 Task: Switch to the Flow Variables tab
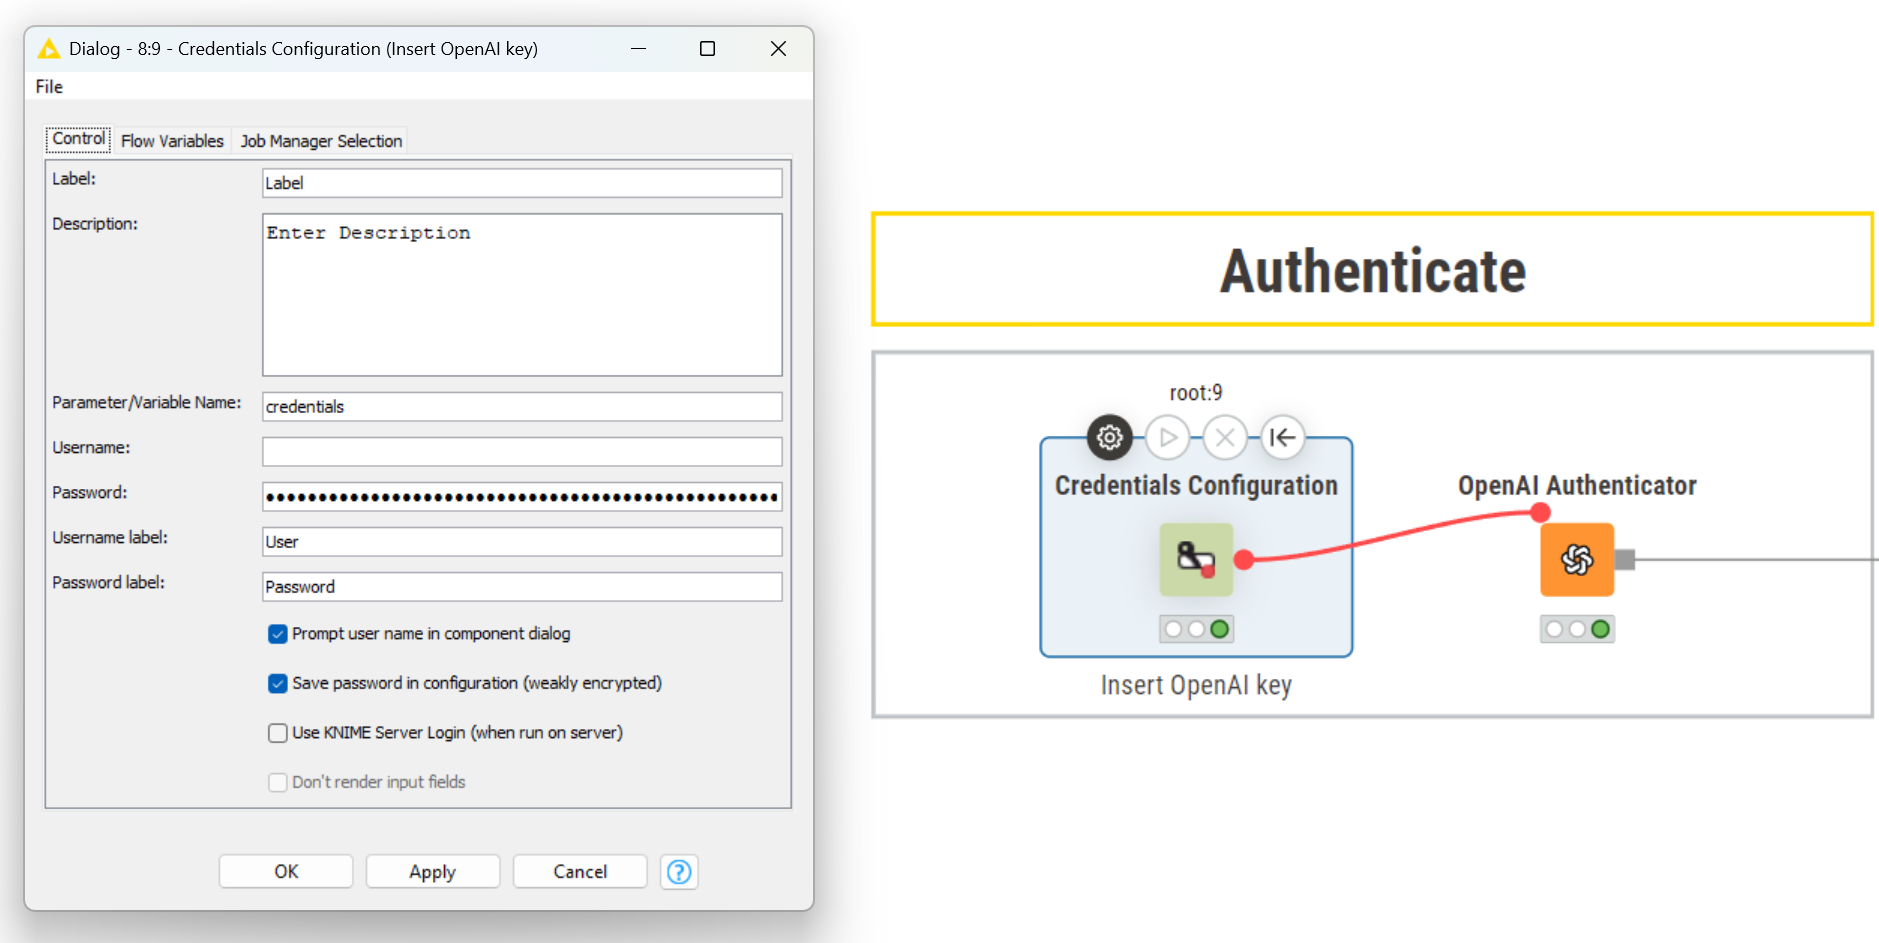coord(172,141)
